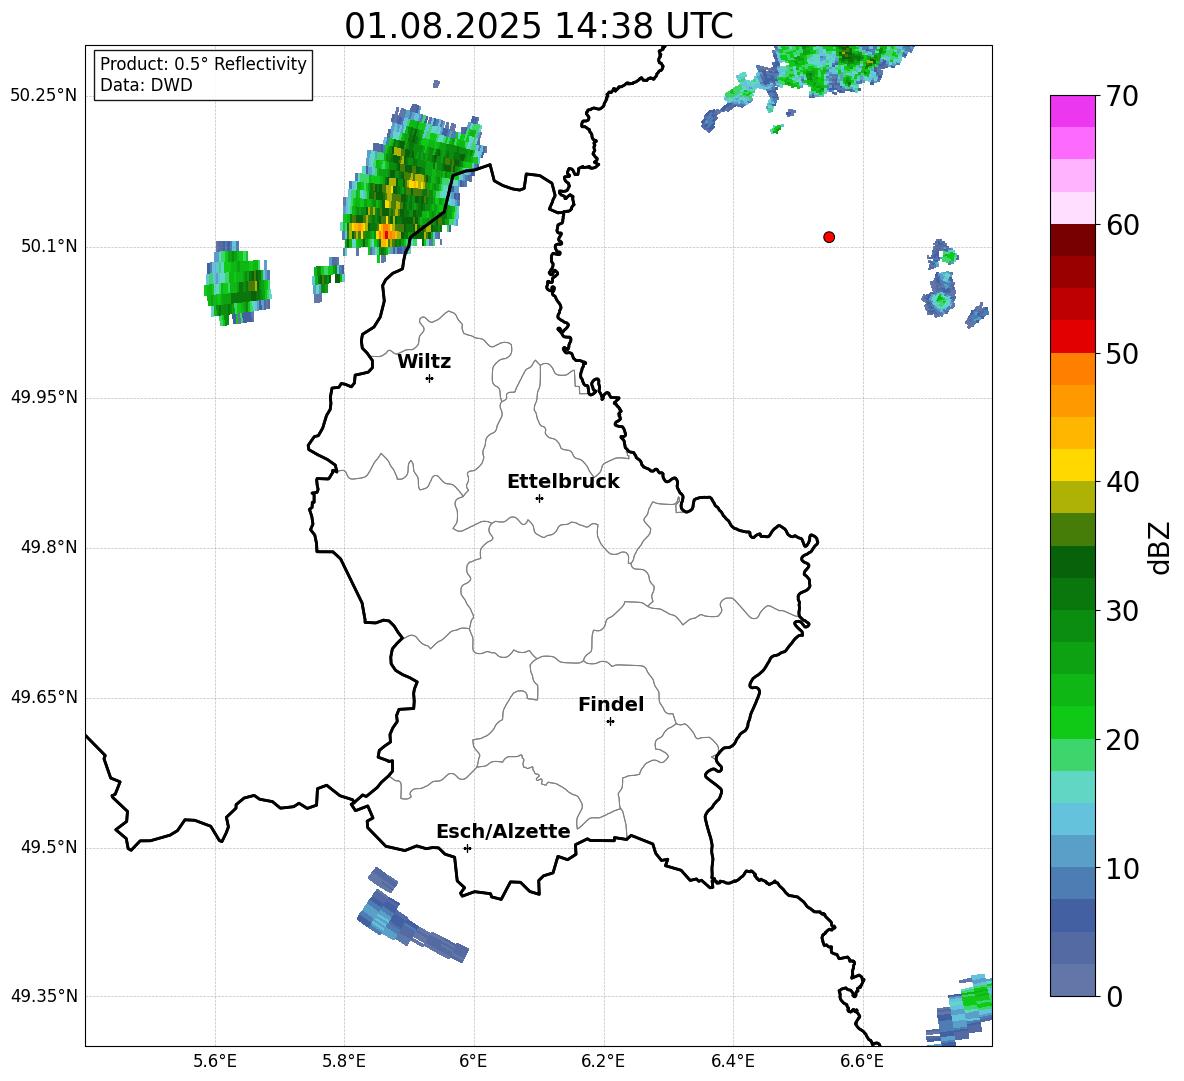This screenshot has width=1184, height=1081.
Task: Click the dBZ colorbar label
Action: pos(1158,547)
